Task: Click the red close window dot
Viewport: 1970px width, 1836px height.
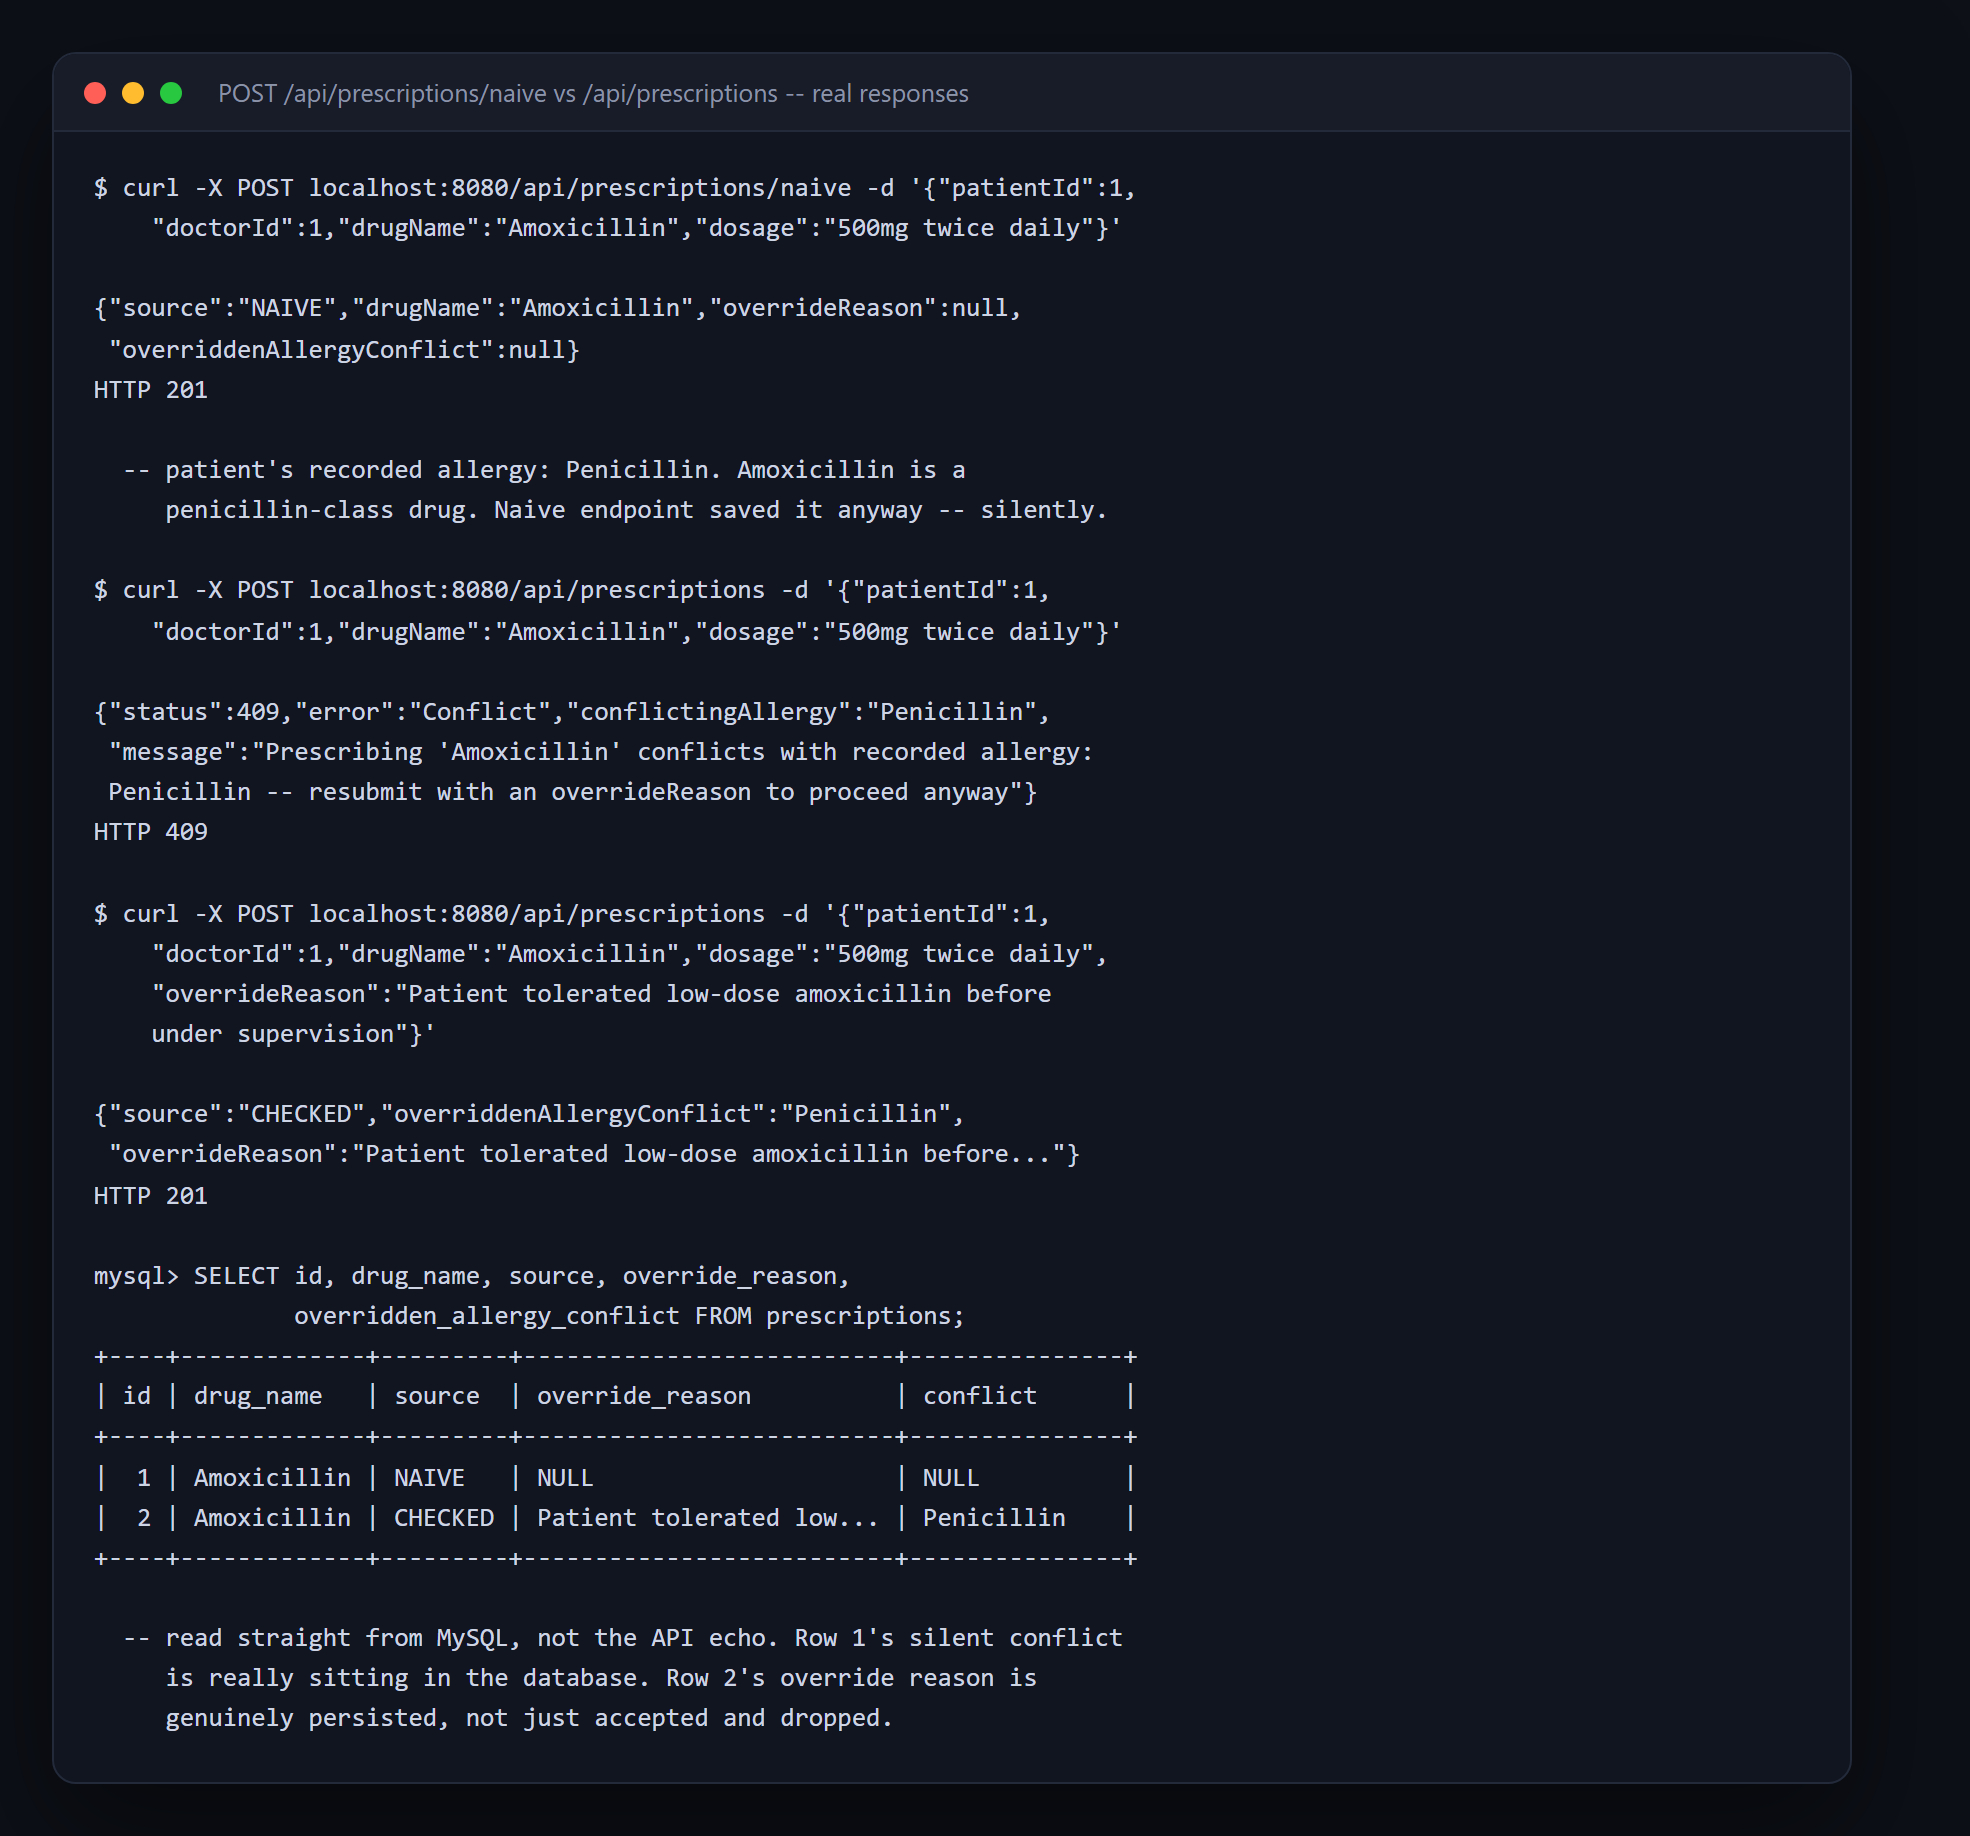Action: [x=95, y=93]
